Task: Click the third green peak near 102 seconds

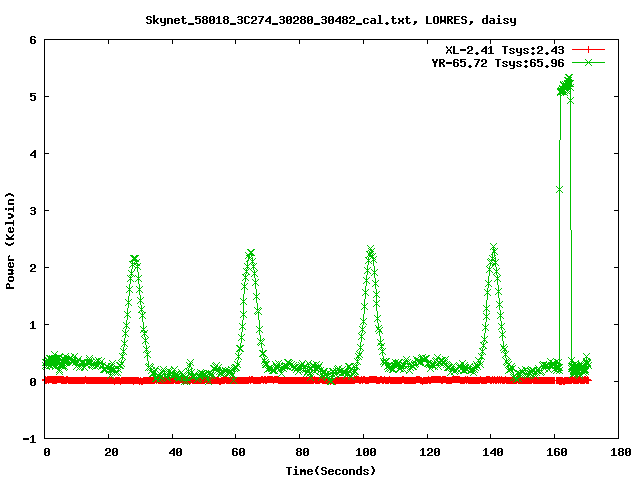Action: (371, 250)
